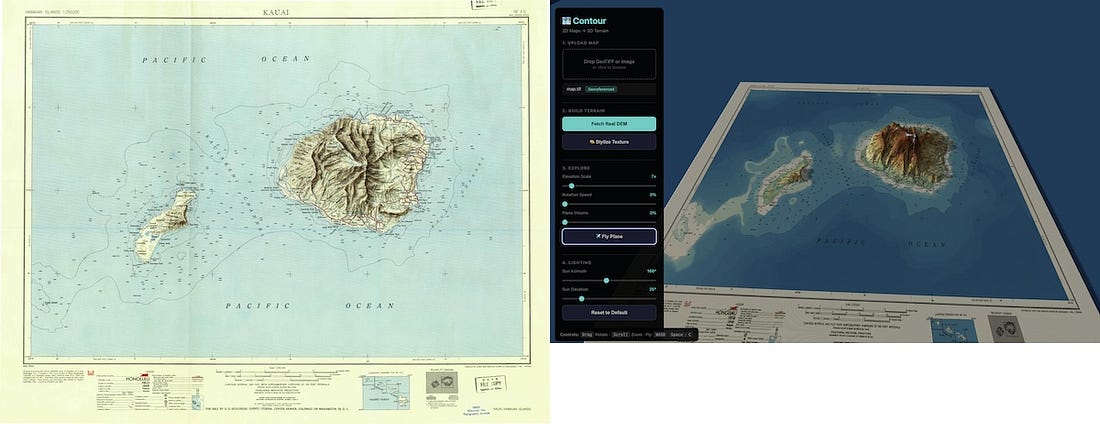This screenshot has height=424, width=1100.
Task: Click the Drop GeoTIFF or Image upload zone
Action: click(609, 64)
